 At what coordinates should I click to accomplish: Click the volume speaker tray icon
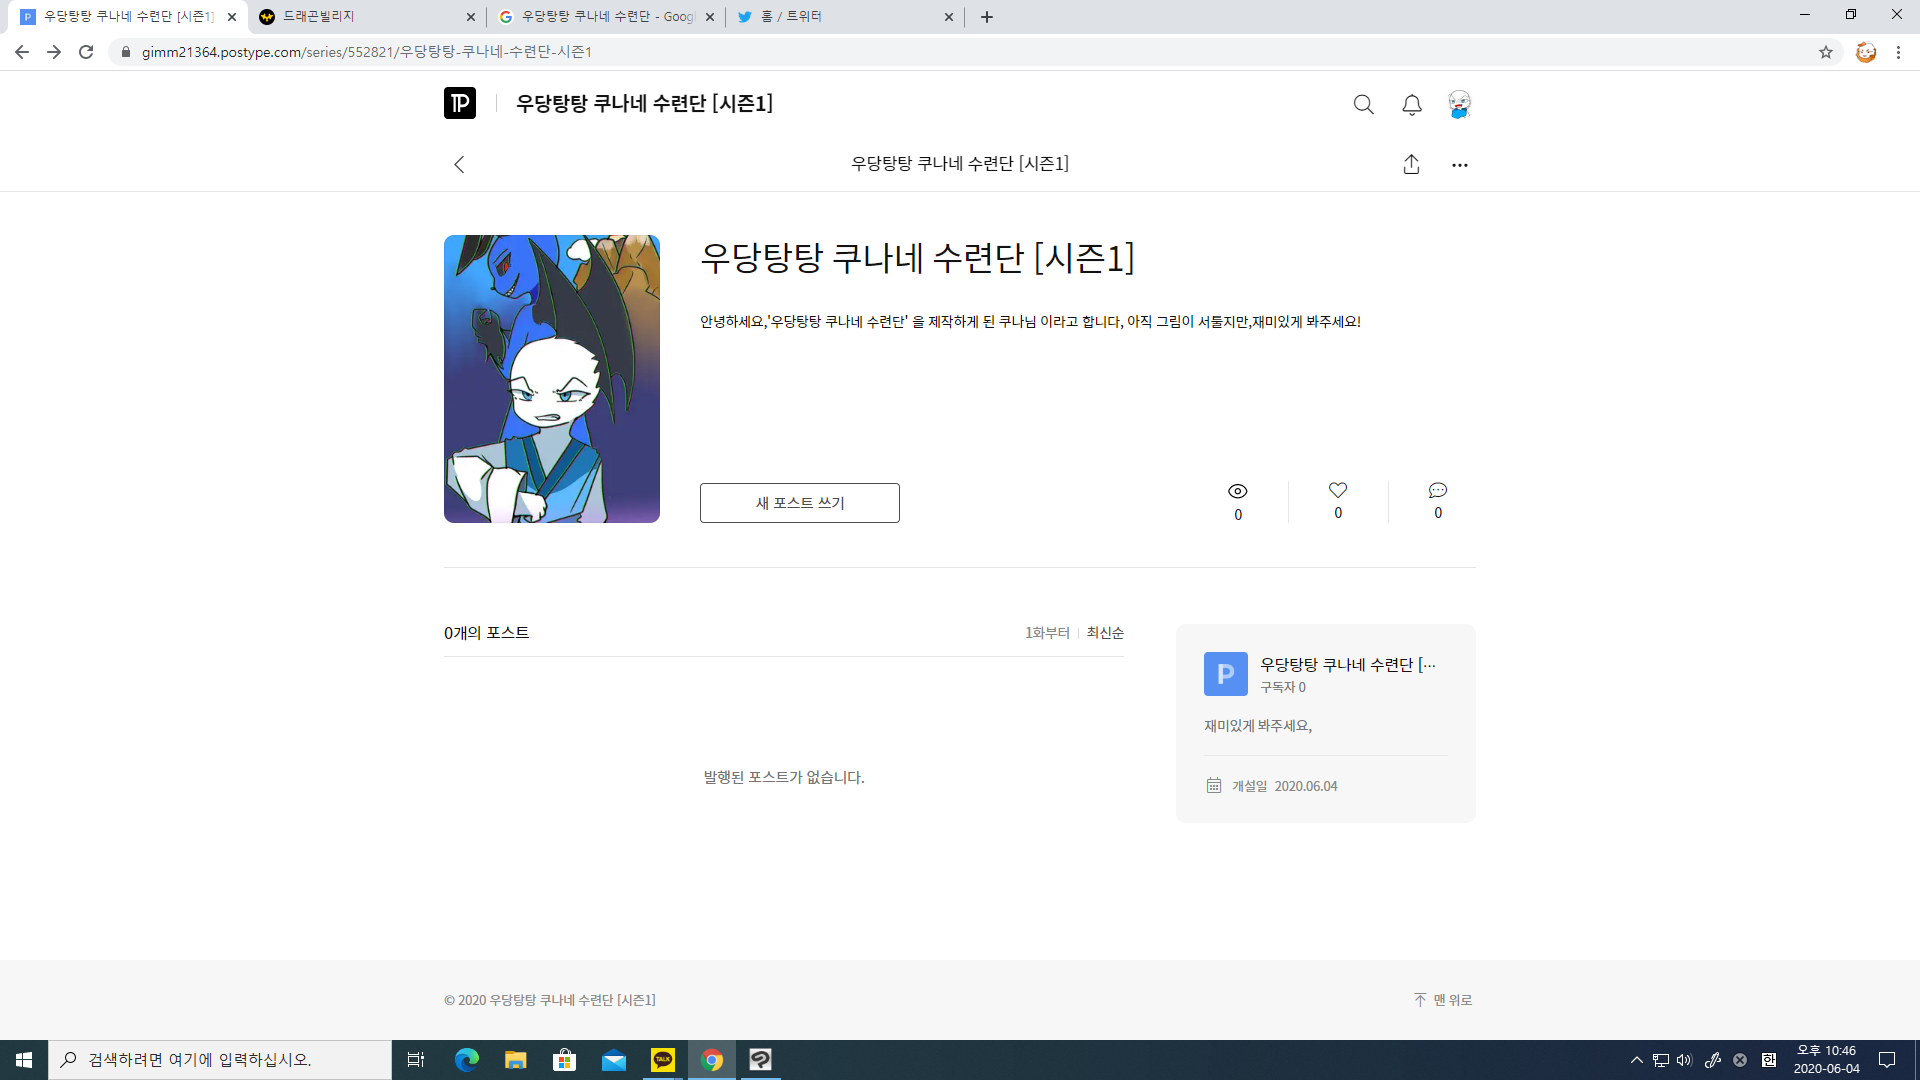click(1685, 1060)
